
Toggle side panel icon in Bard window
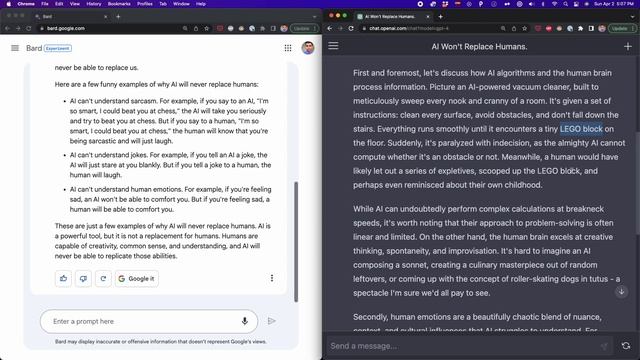point(273,28)
